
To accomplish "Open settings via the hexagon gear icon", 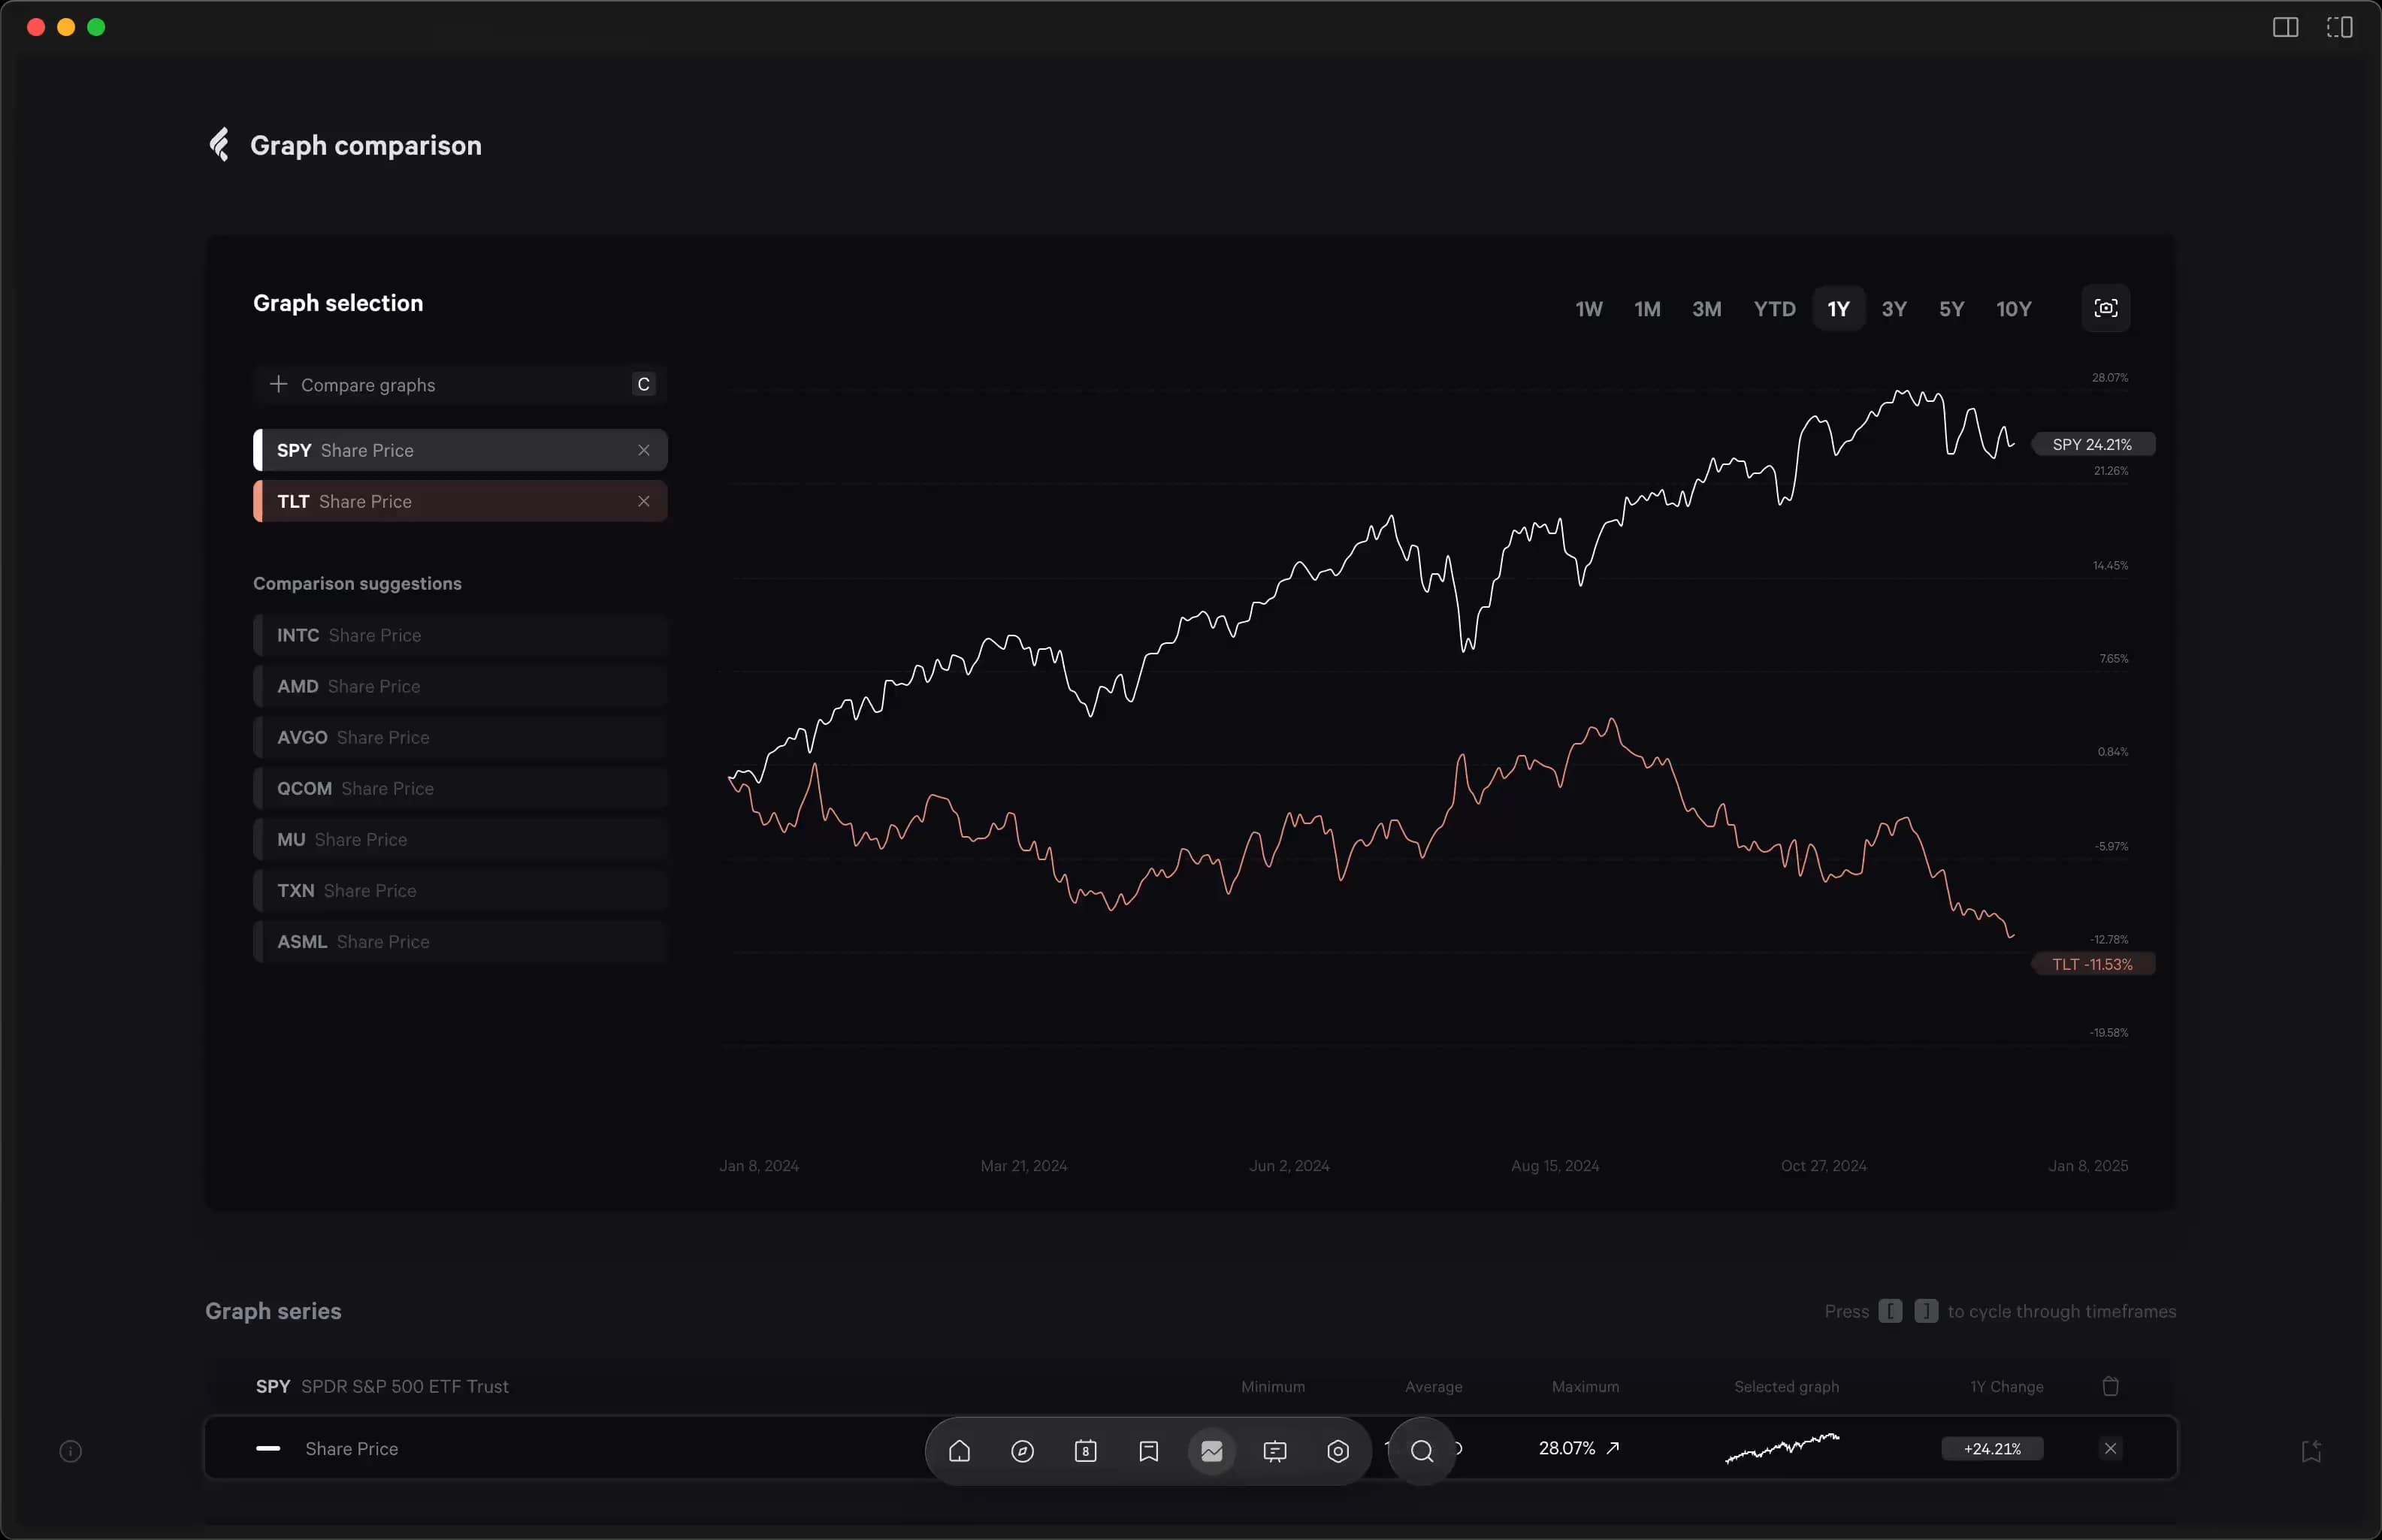I will 1338,1451.
